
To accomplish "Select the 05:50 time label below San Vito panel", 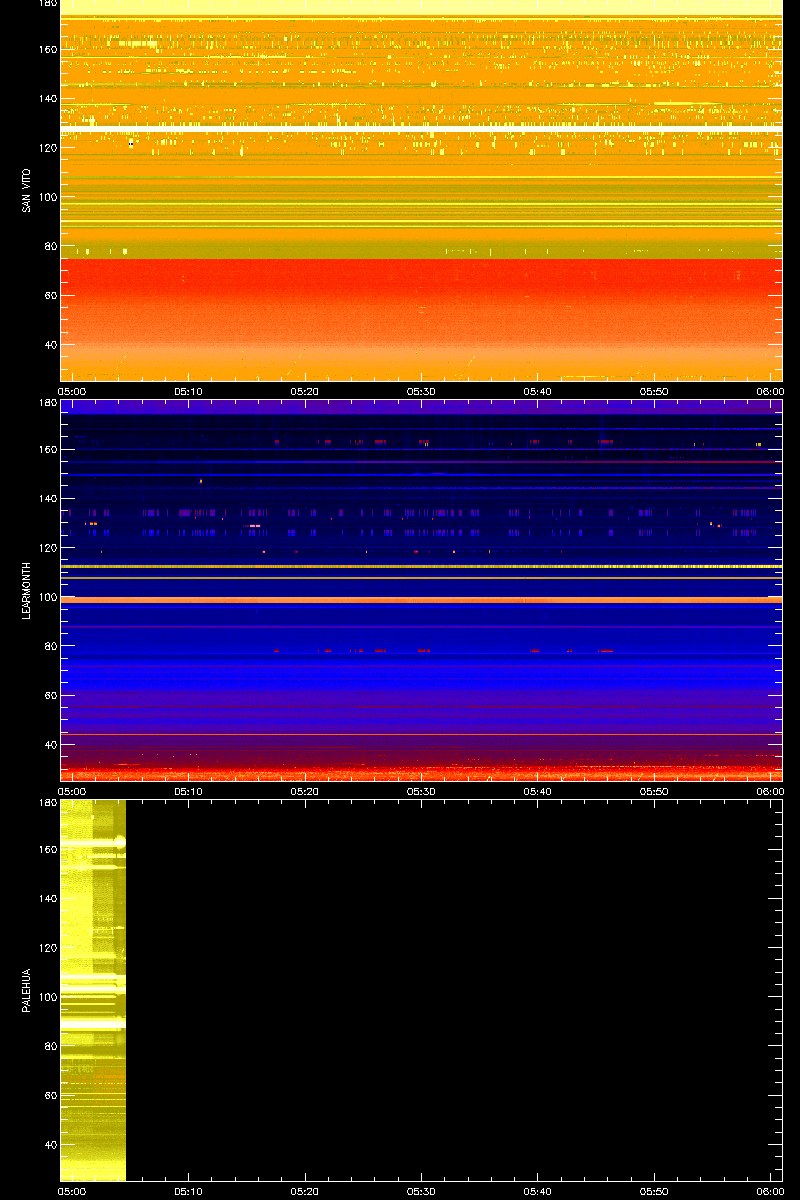I will click(654, 391).
